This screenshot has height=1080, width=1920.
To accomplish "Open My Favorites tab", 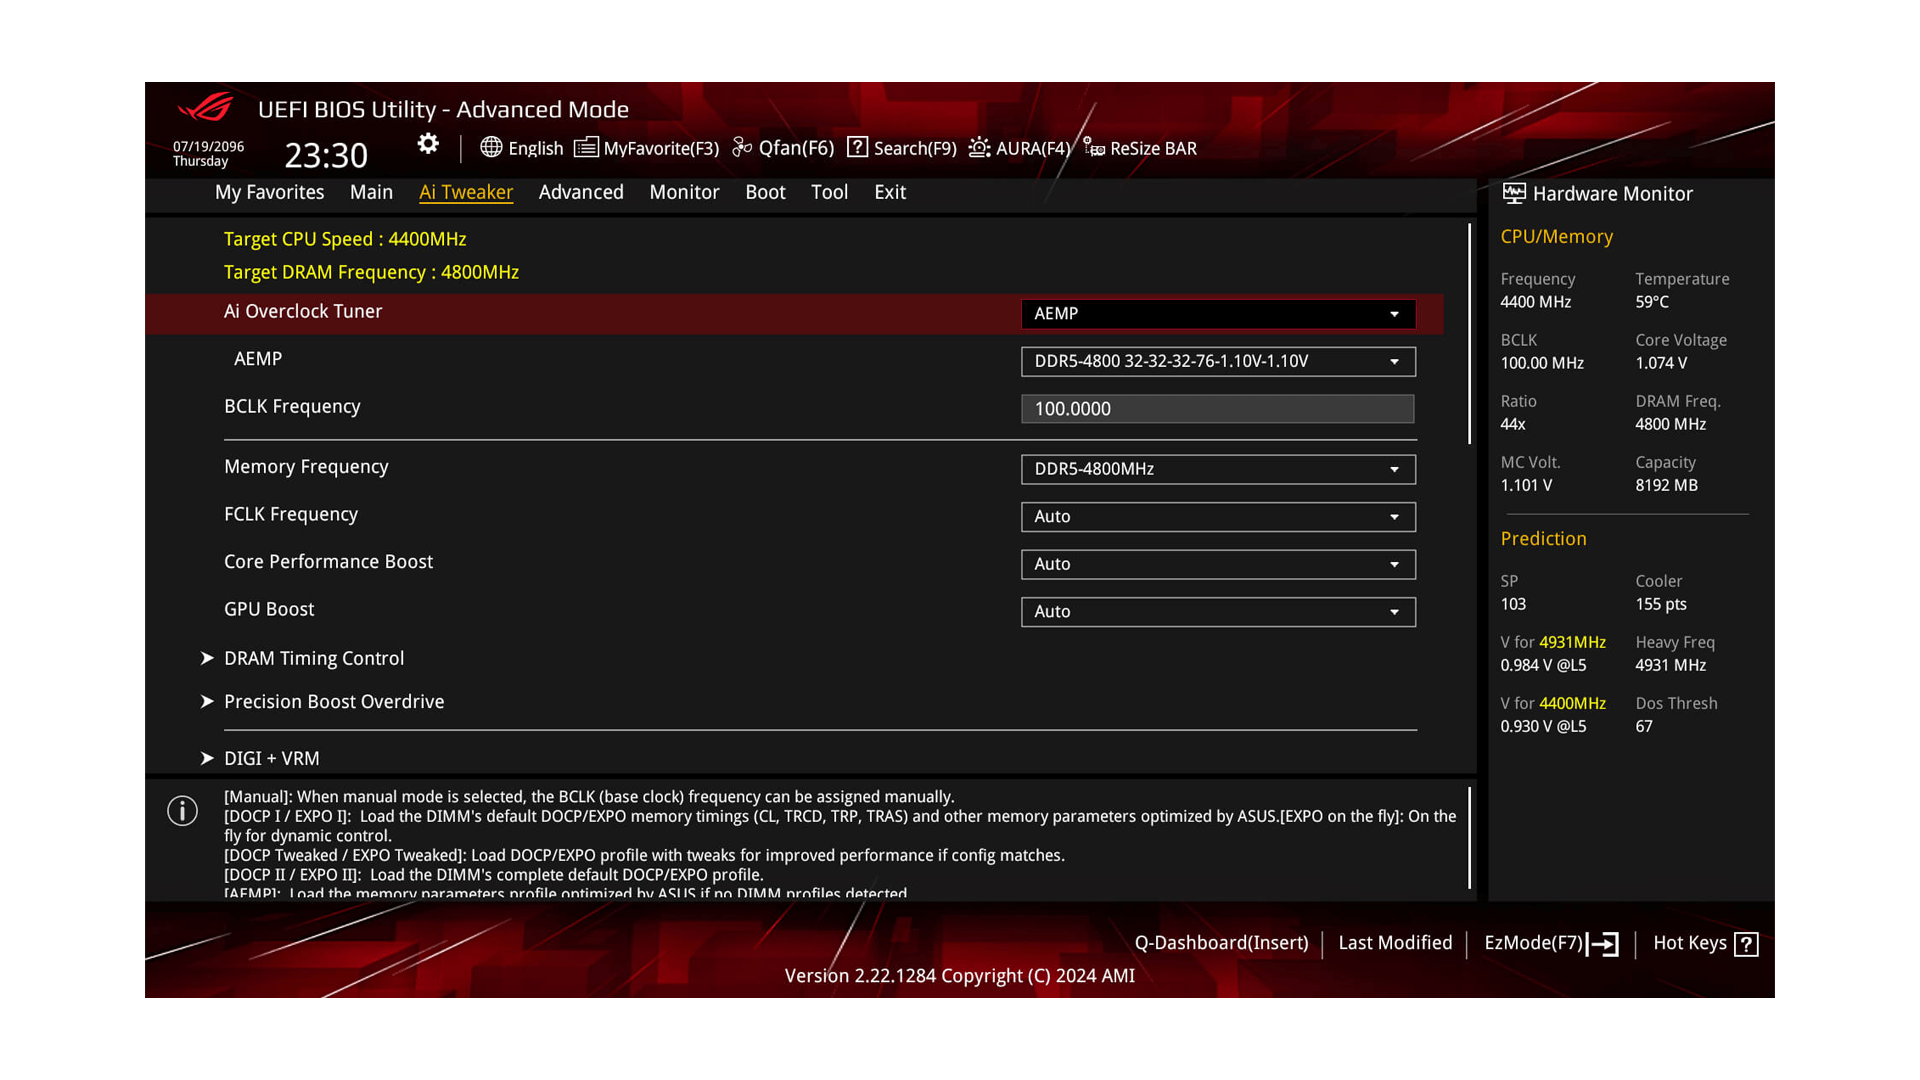I will click(x=269, y=192).
